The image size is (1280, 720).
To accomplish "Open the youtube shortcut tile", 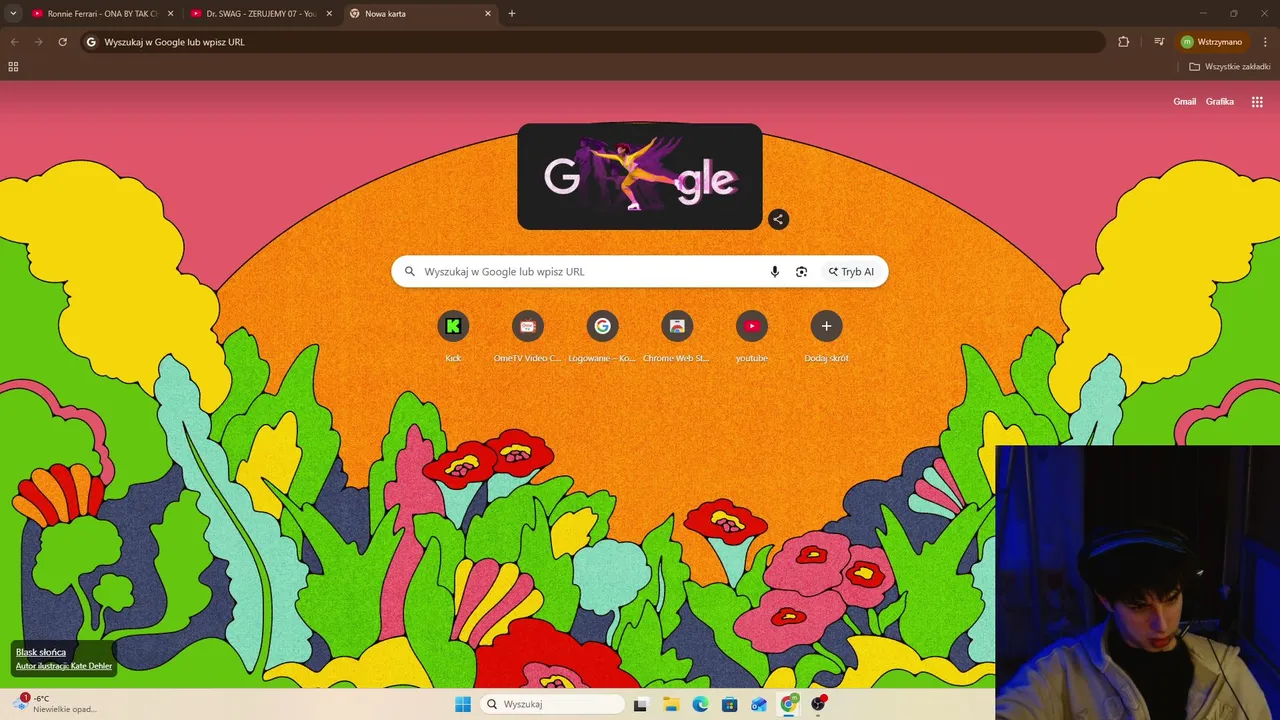I will point(752,337).
